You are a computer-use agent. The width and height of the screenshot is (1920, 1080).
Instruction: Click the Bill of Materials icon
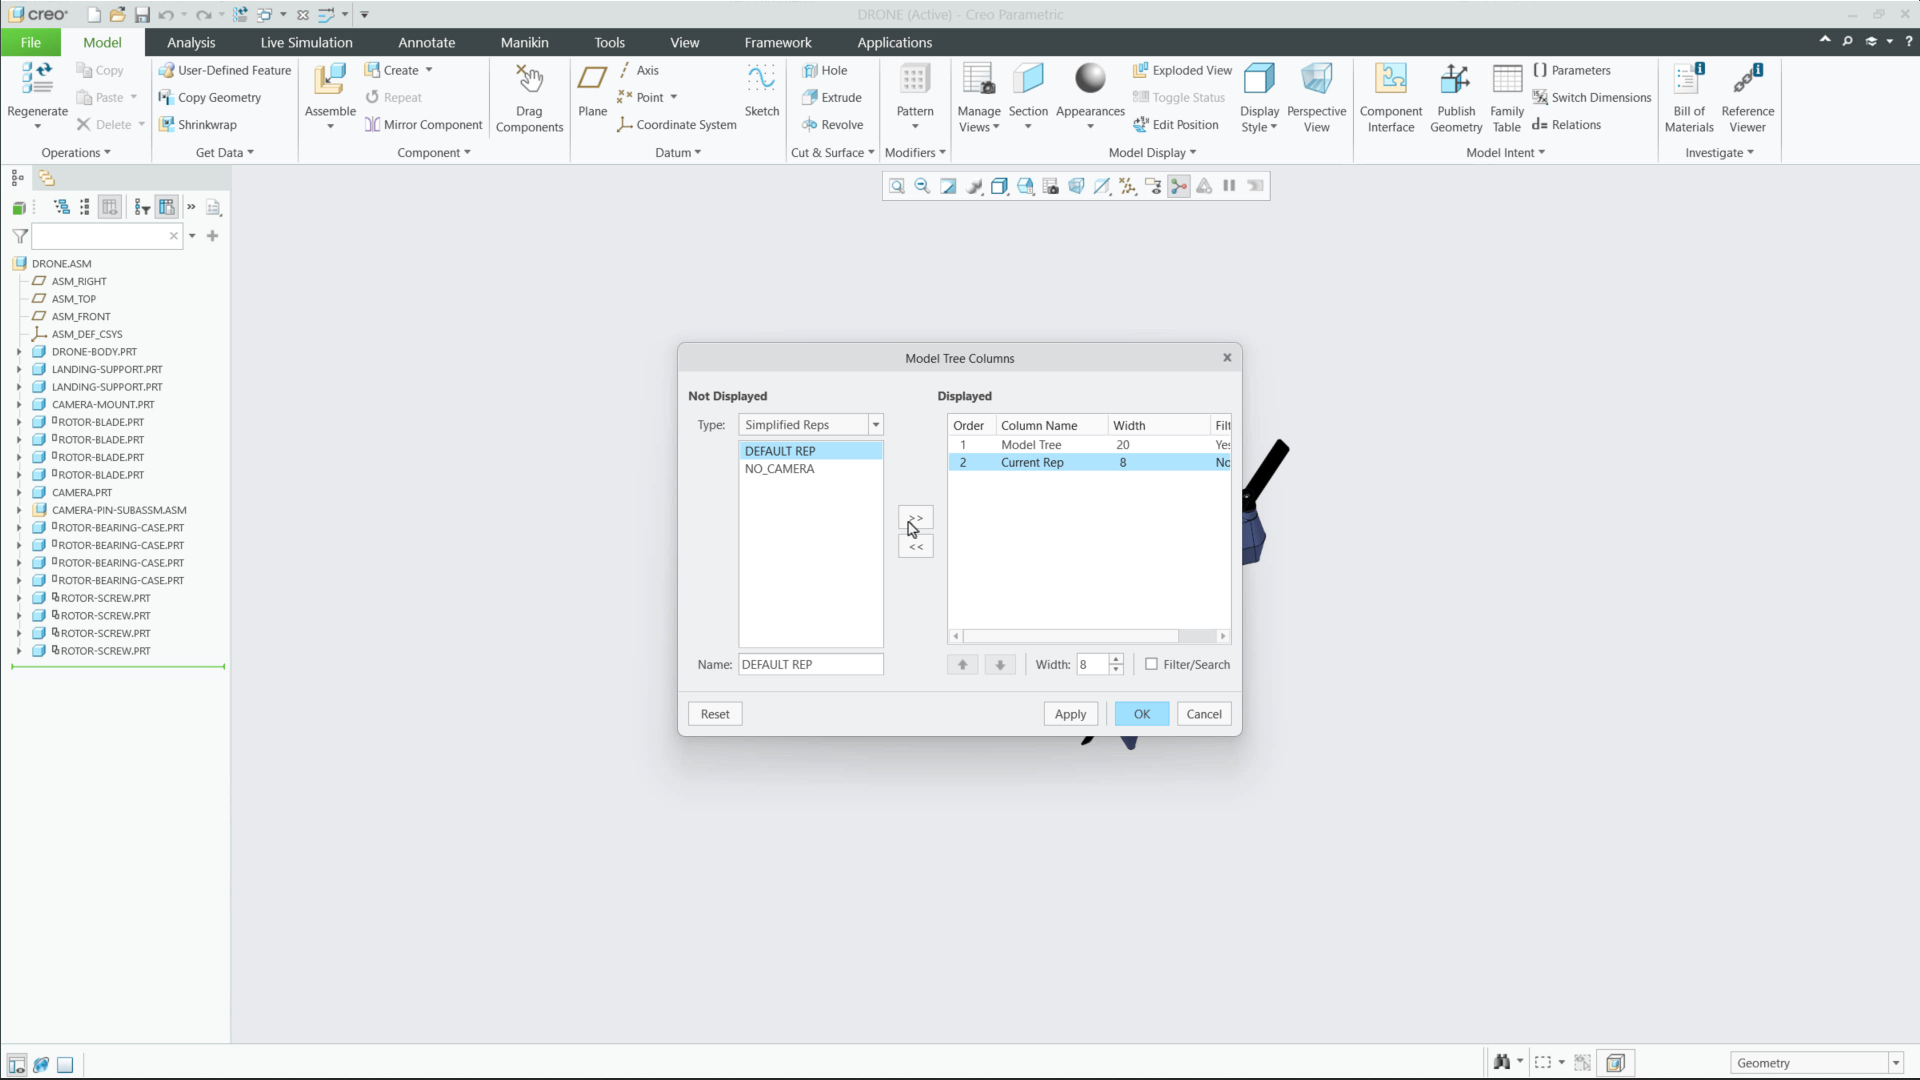pos(1689,80)
